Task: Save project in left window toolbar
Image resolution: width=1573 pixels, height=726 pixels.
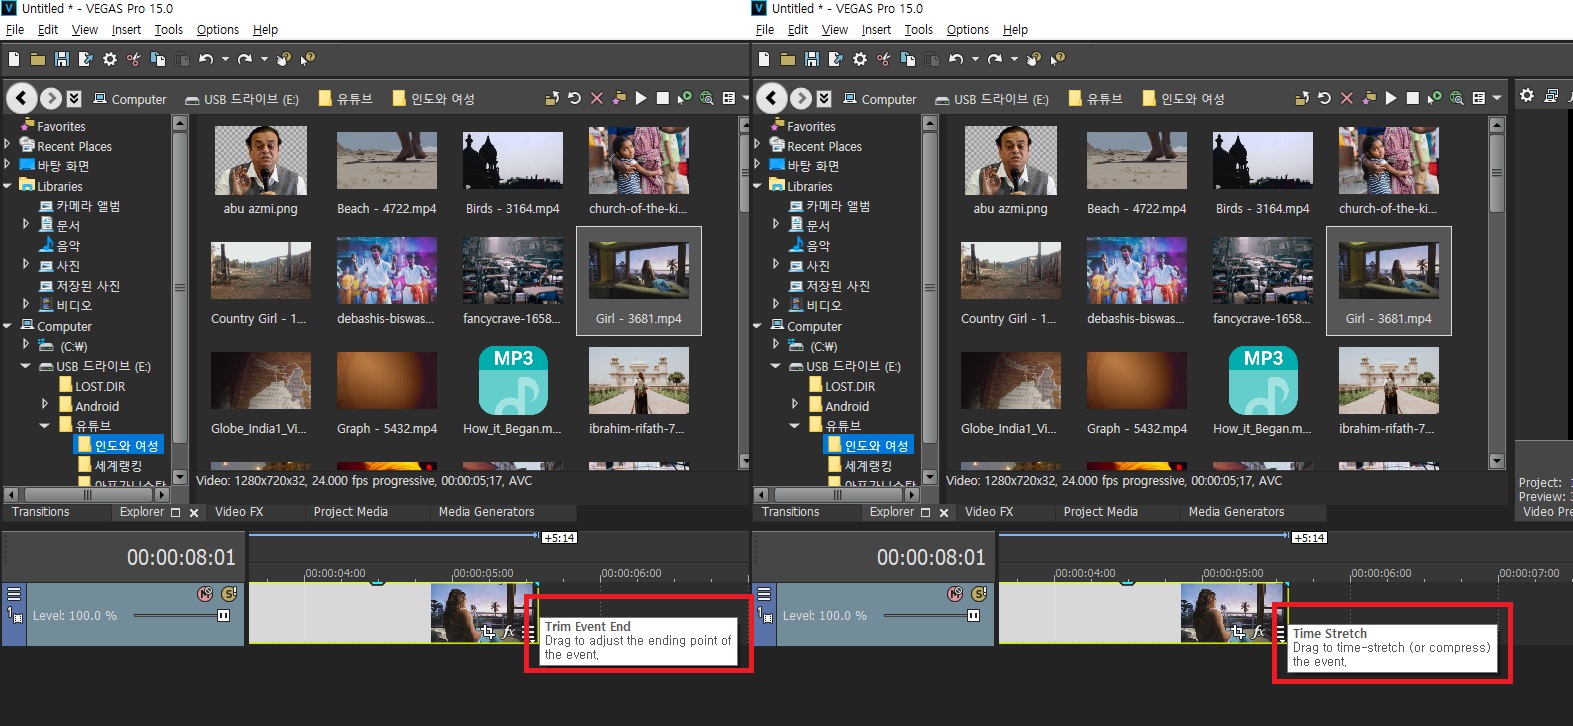Action: (x=62, y=60)
